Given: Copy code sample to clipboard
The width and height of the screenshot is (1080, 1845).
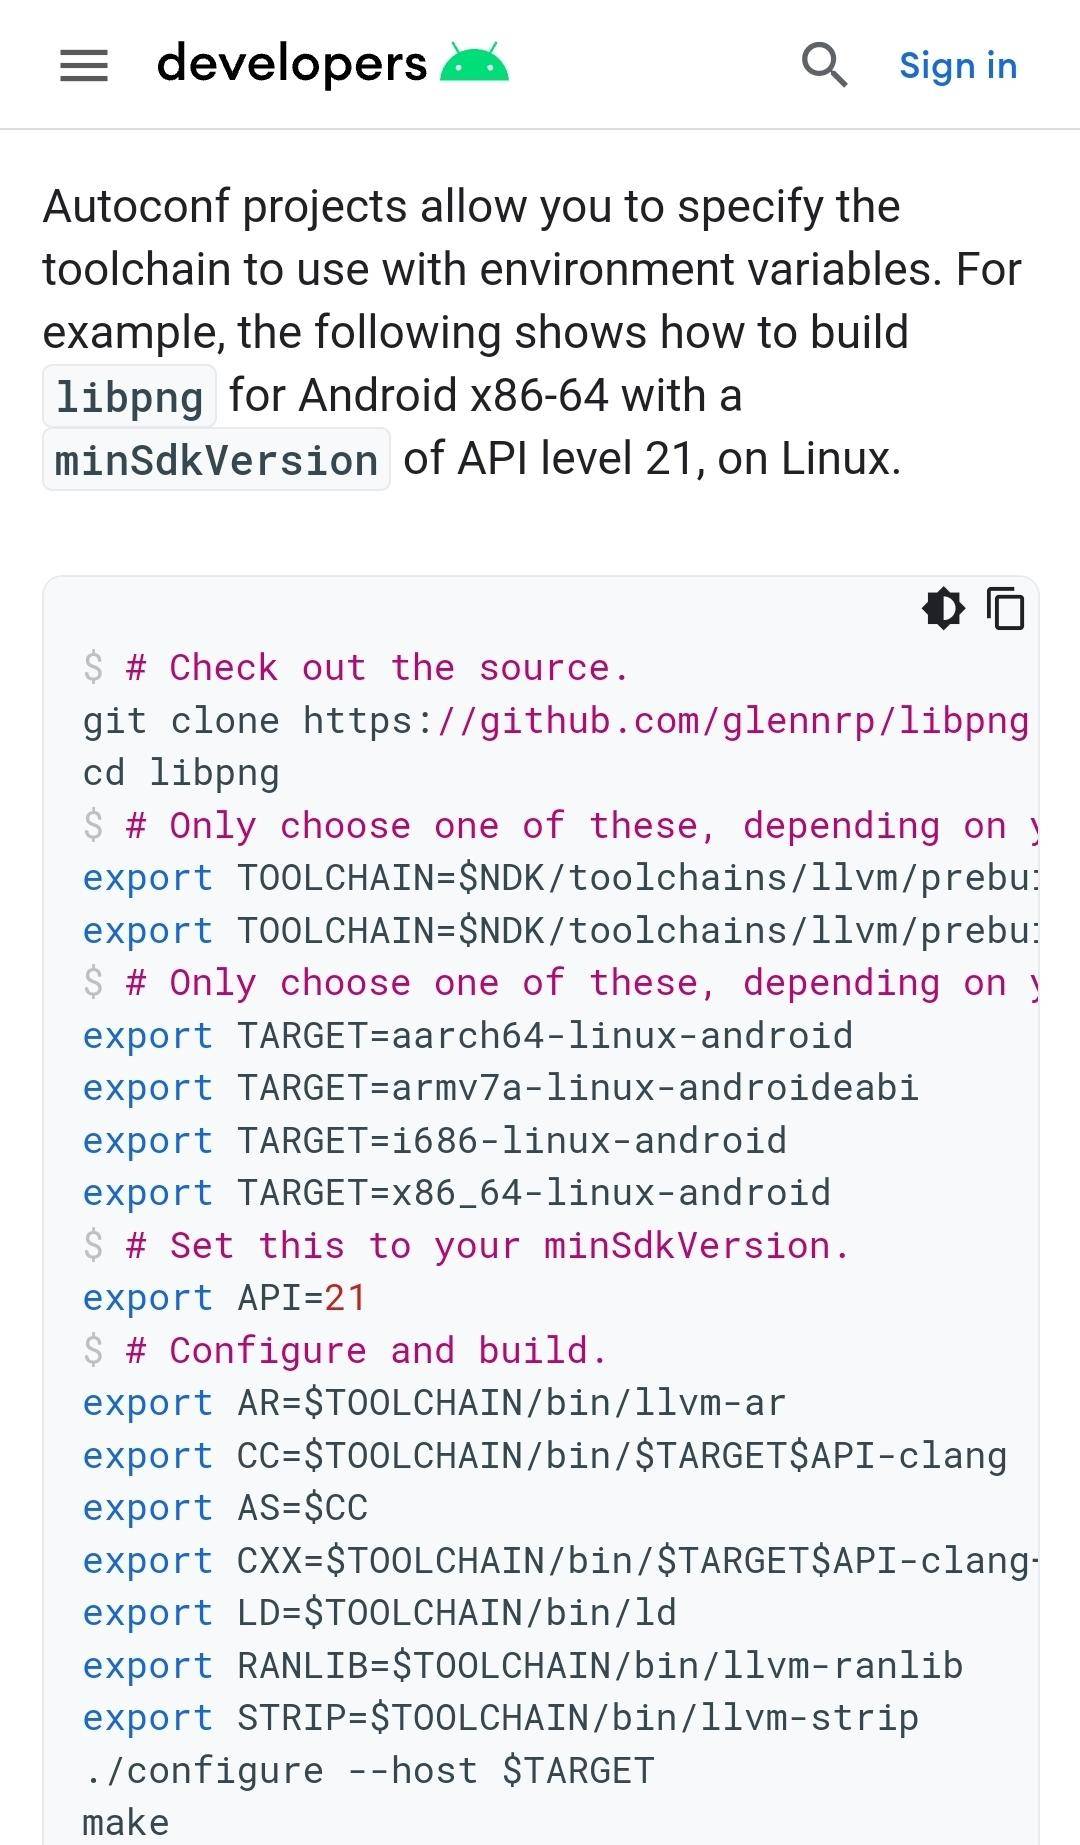Looking at the screenshot, I should [x=1006, y=608].
